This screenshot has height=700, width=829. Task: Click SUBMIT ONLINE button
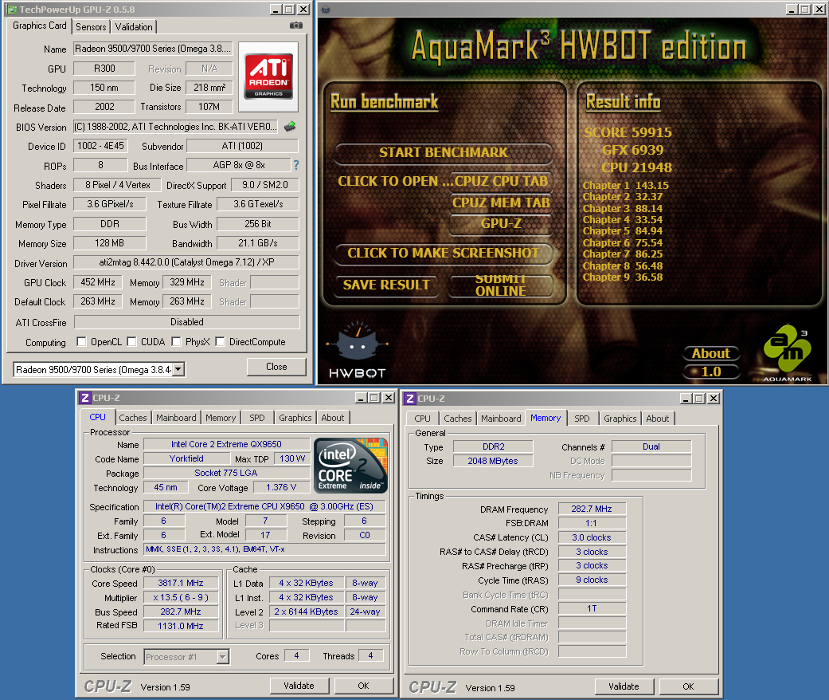[501, 285]
